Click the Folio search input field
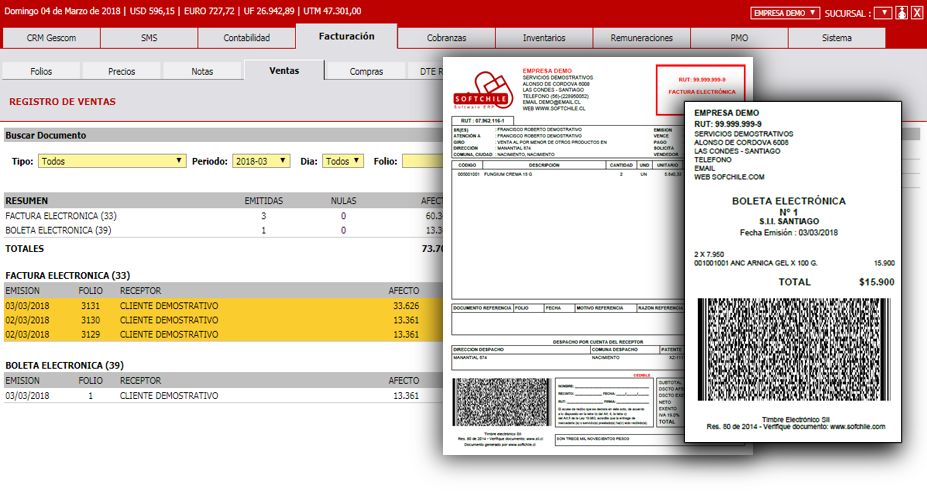 422,161
